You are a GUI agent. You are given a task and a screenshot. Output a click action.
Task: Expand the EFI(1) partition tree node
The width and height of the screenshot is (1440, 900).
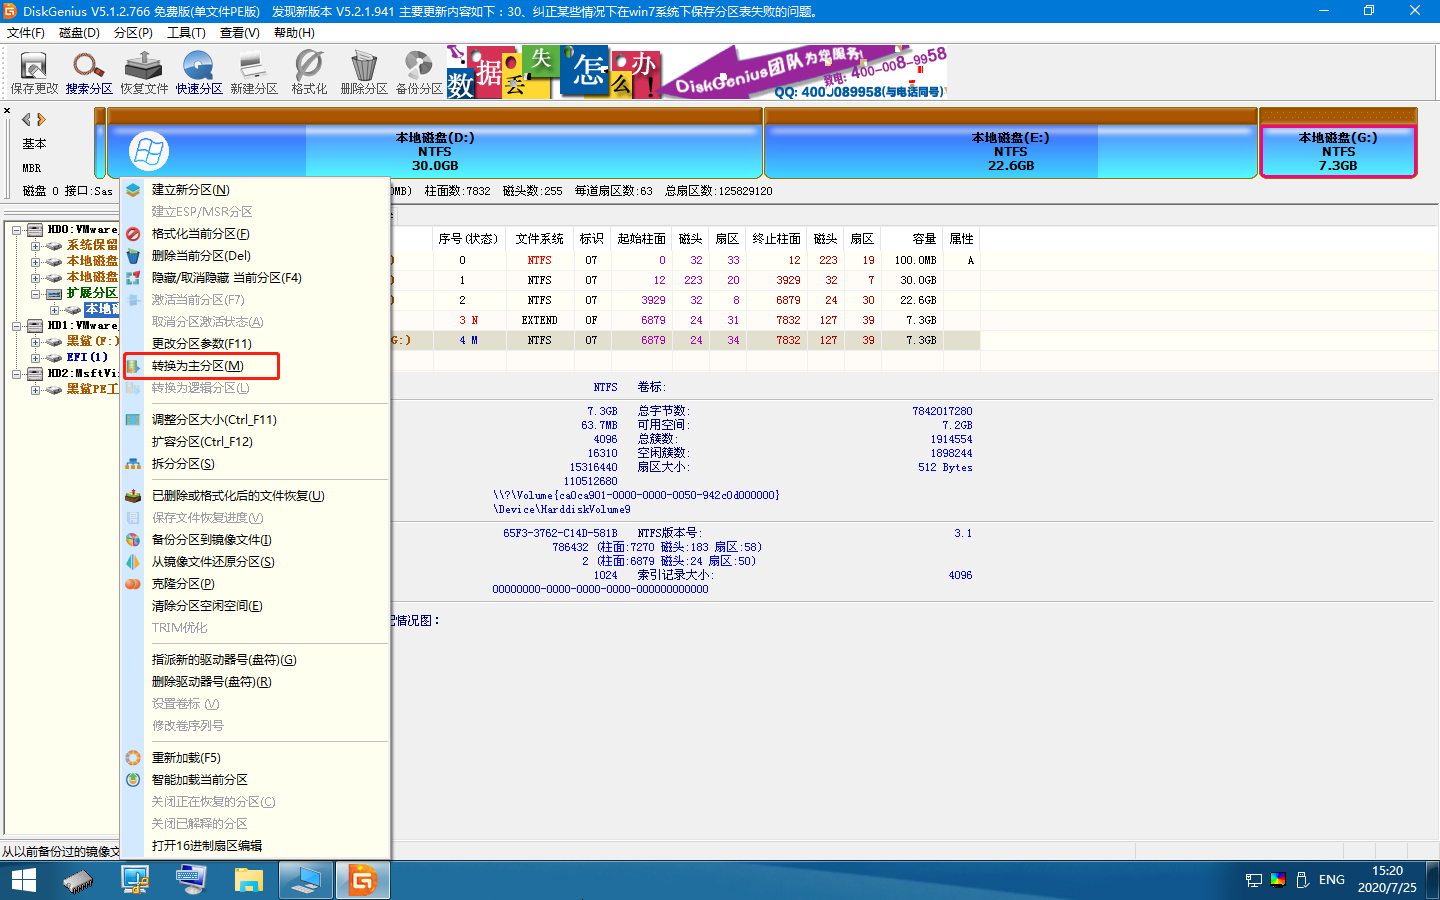[35, 358]
